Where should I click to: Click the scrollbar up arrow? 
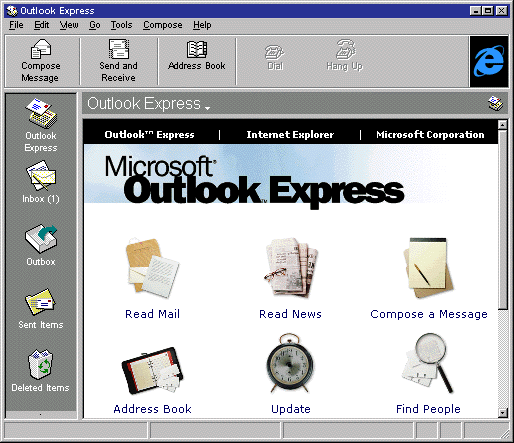(503, 125)
